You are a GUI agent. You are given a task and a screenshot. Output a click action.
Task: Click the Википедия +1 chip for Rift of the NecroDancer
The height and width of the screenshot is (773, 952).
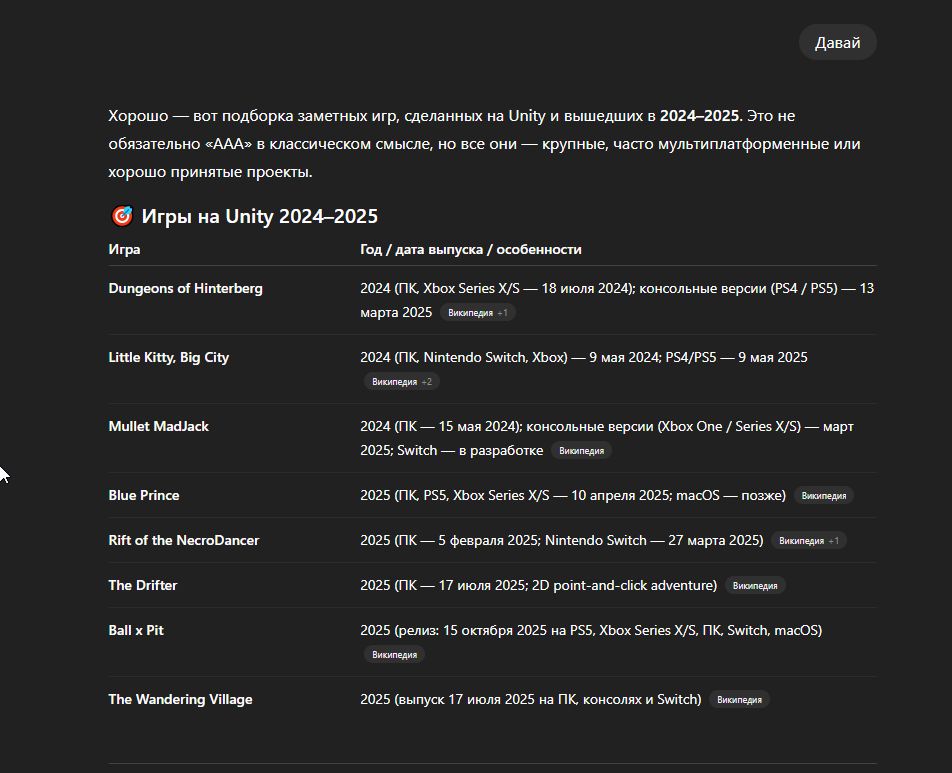tap(809, 541)
